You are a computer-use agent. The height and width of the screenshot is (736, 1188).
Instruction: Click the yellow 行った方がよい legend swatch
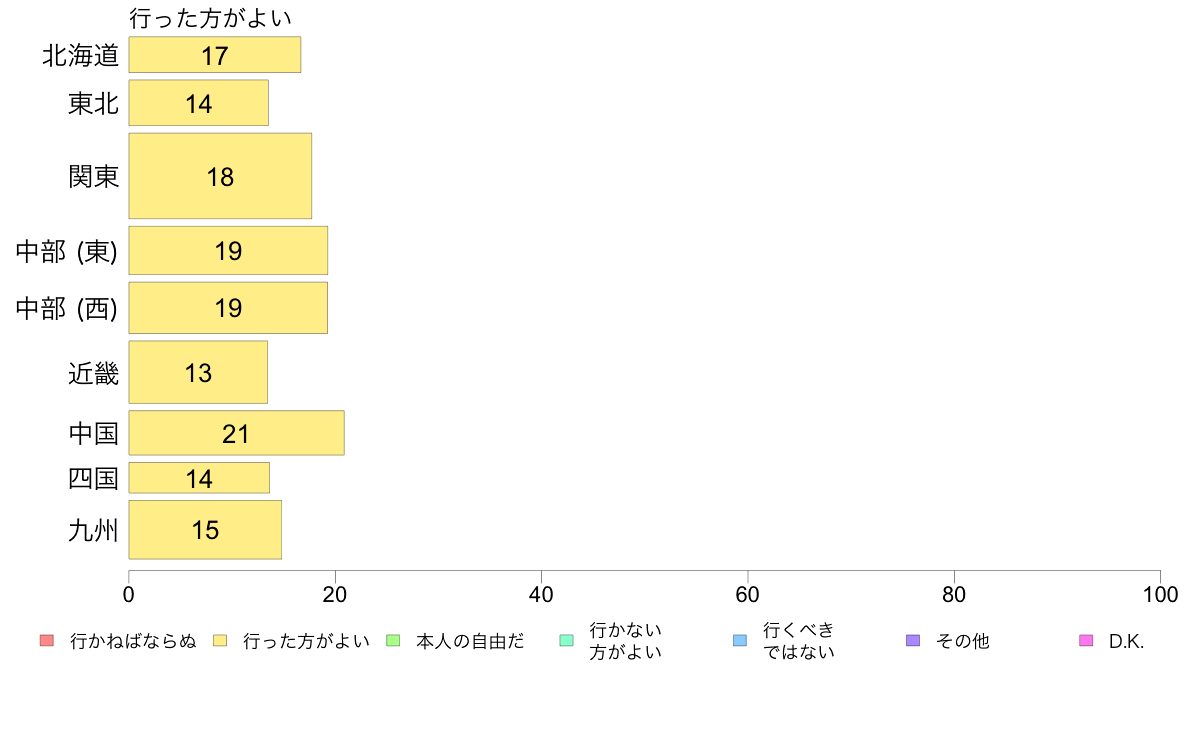click(x=220, y=640)
